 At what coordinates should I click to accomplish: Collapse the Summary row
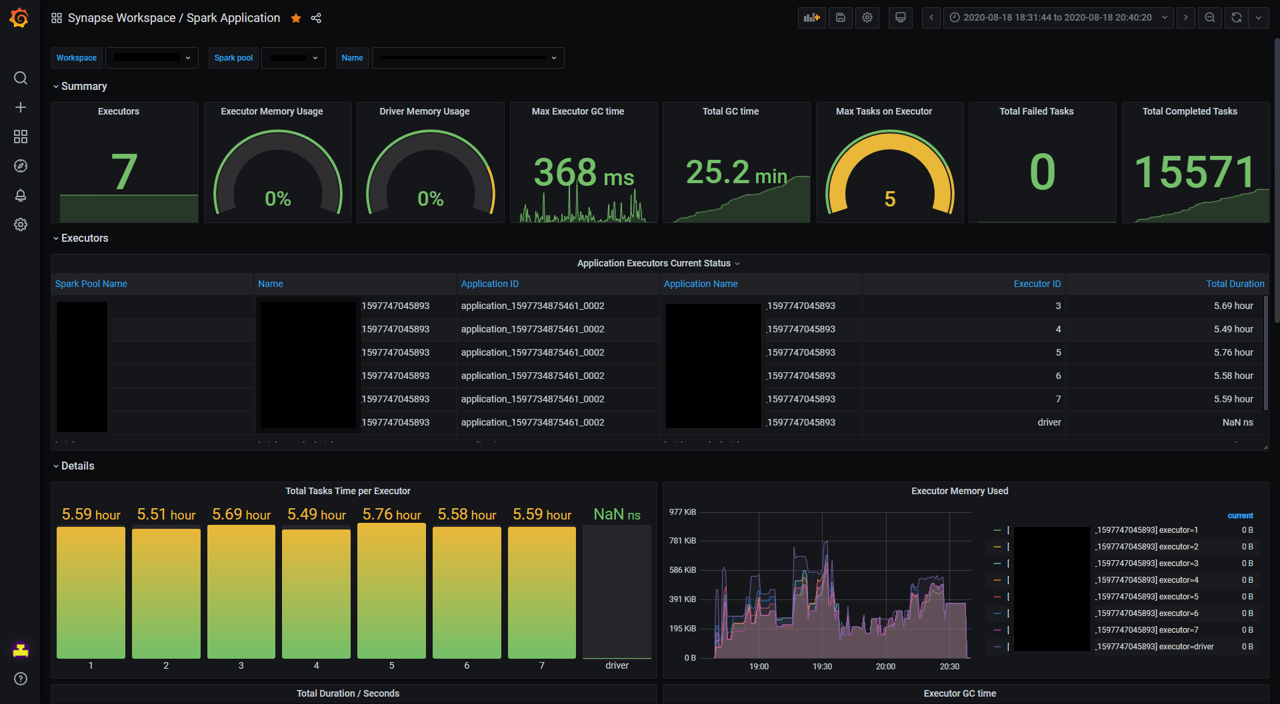(80, 87)
